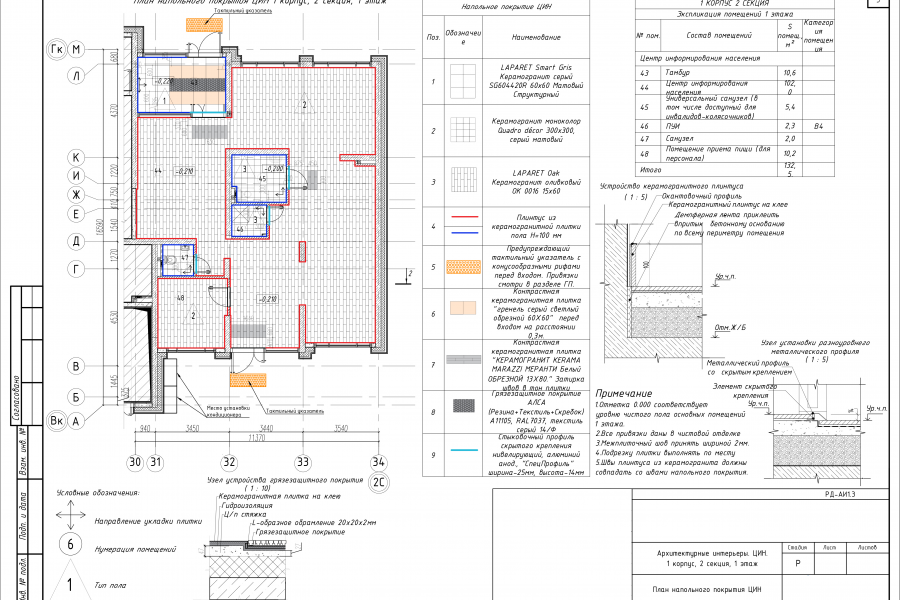Select the 'ПУИ' room table row
900x600 pixels.
pos(735,126)
